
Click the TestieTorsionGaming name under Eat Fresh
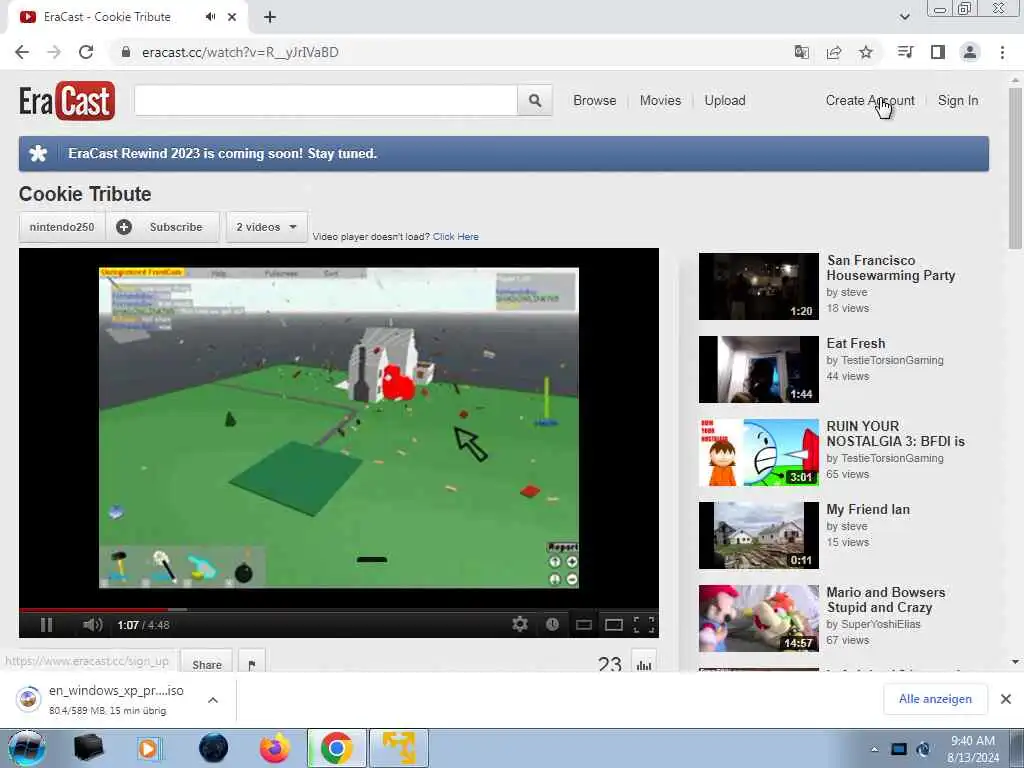point(891,360)
